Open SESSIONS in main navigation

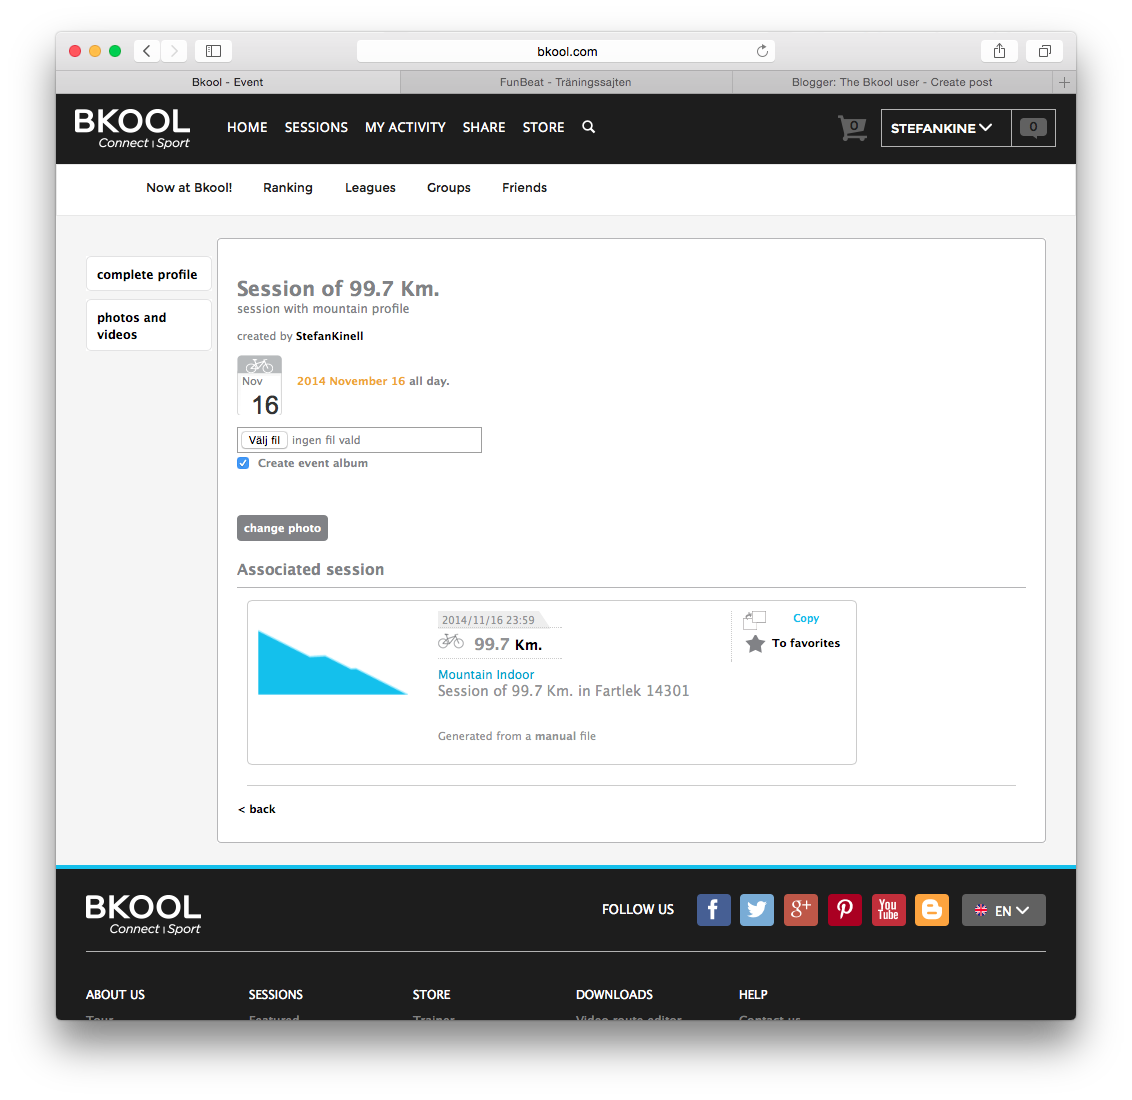[x=316, y=127]
